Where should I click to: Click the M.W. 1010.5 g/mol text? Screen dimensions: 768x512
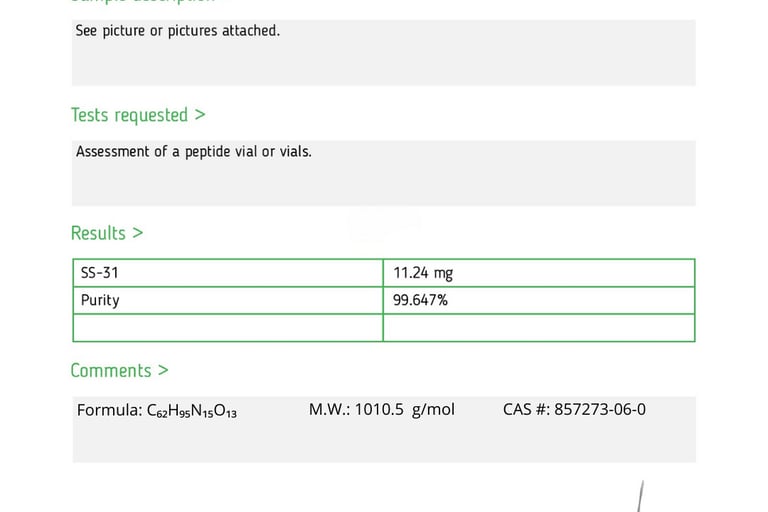(381, 409)
